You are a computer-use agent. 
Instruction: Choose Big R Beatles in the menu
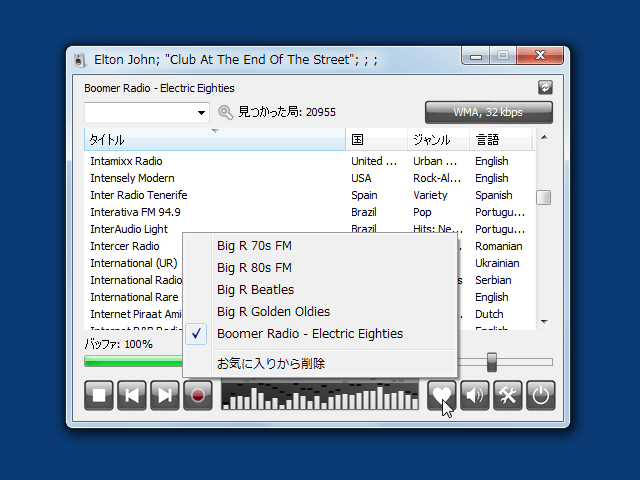320,290
